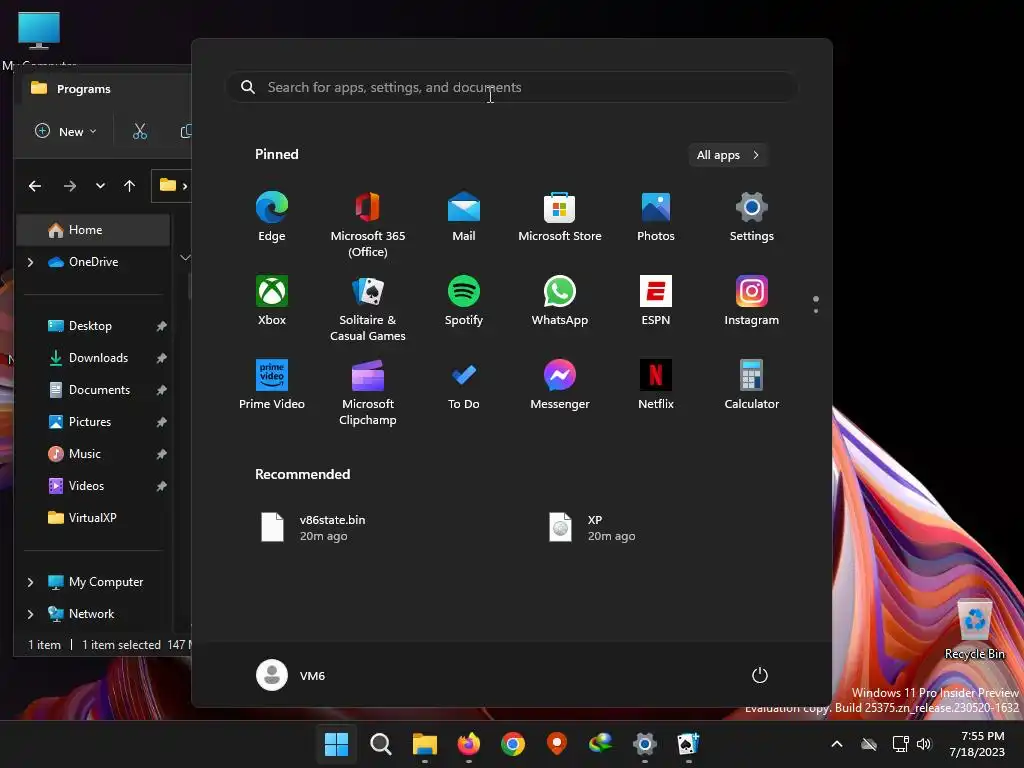Go back in File Explorer
The width and height of the screenshot is (1024, 768).
click(x=35, y=186)
